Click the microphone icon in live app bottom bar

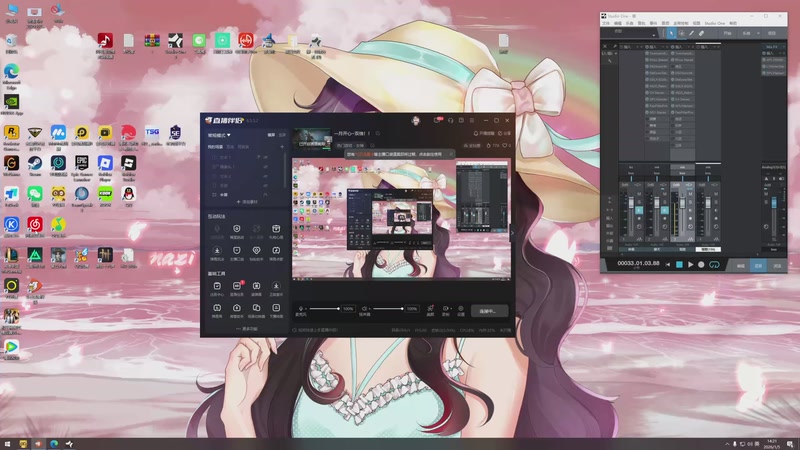(x=301, y=309)
